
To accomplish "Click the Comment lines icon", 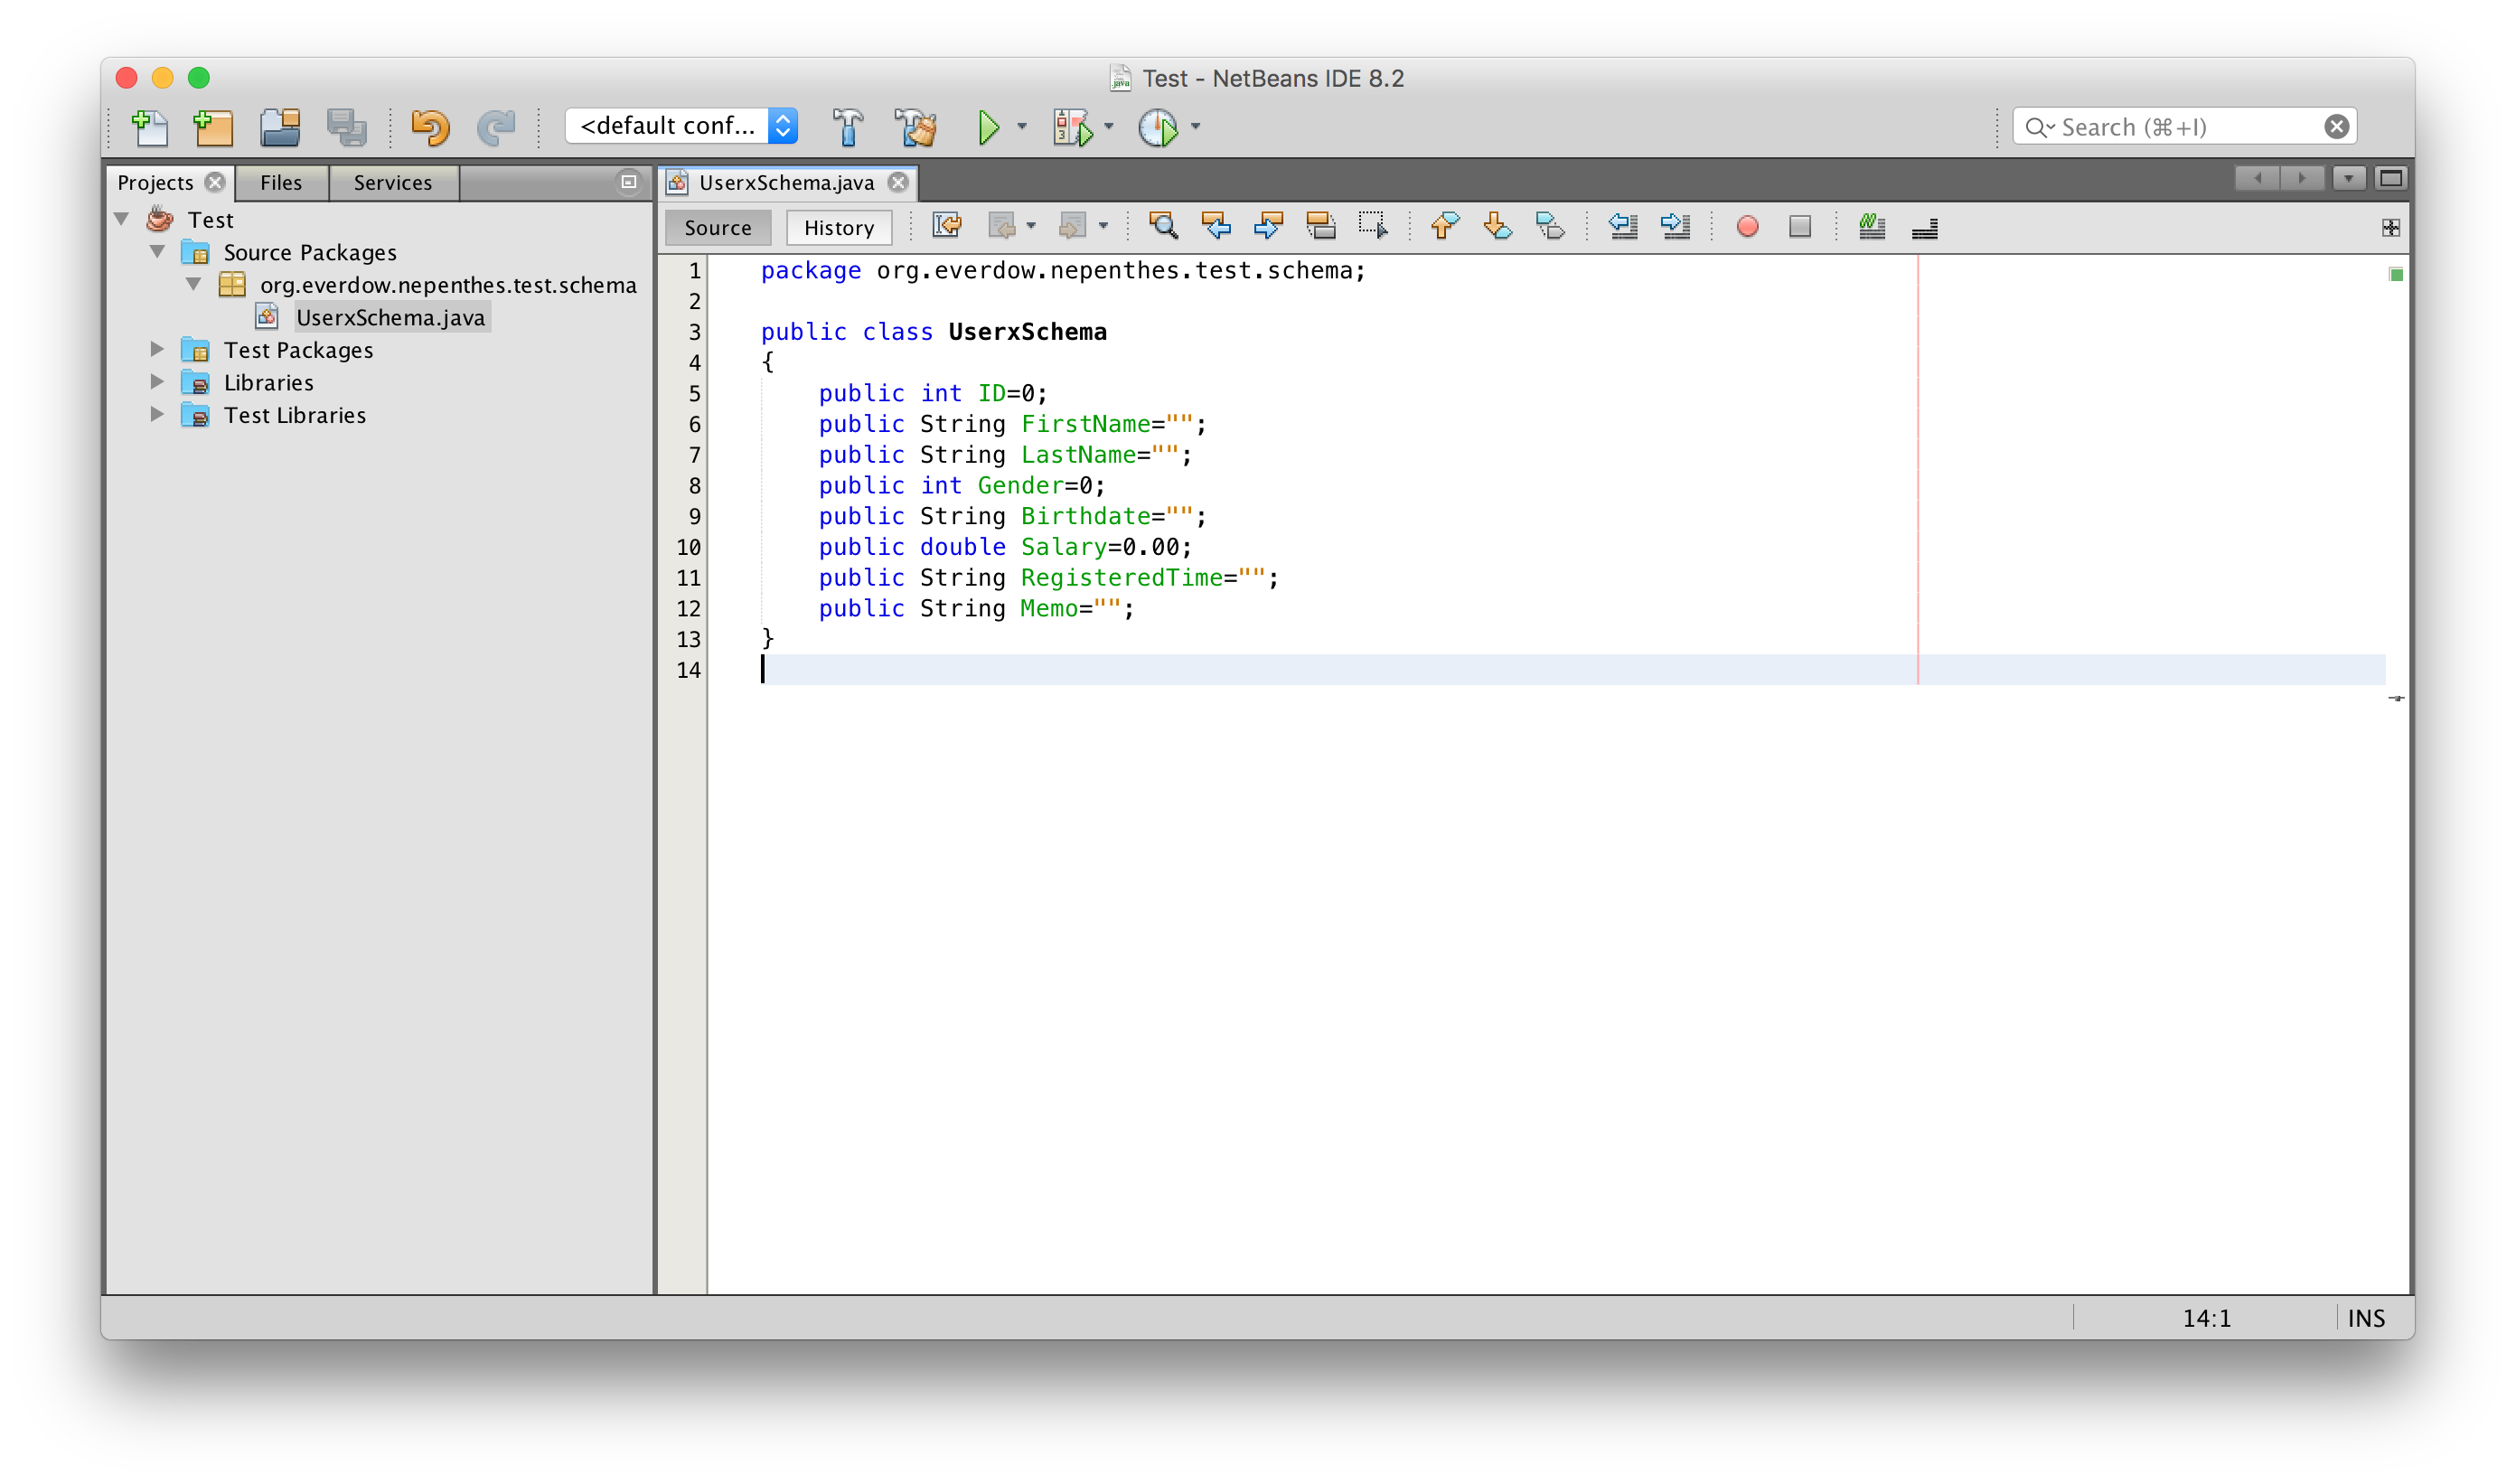I will pos(1872,227).
